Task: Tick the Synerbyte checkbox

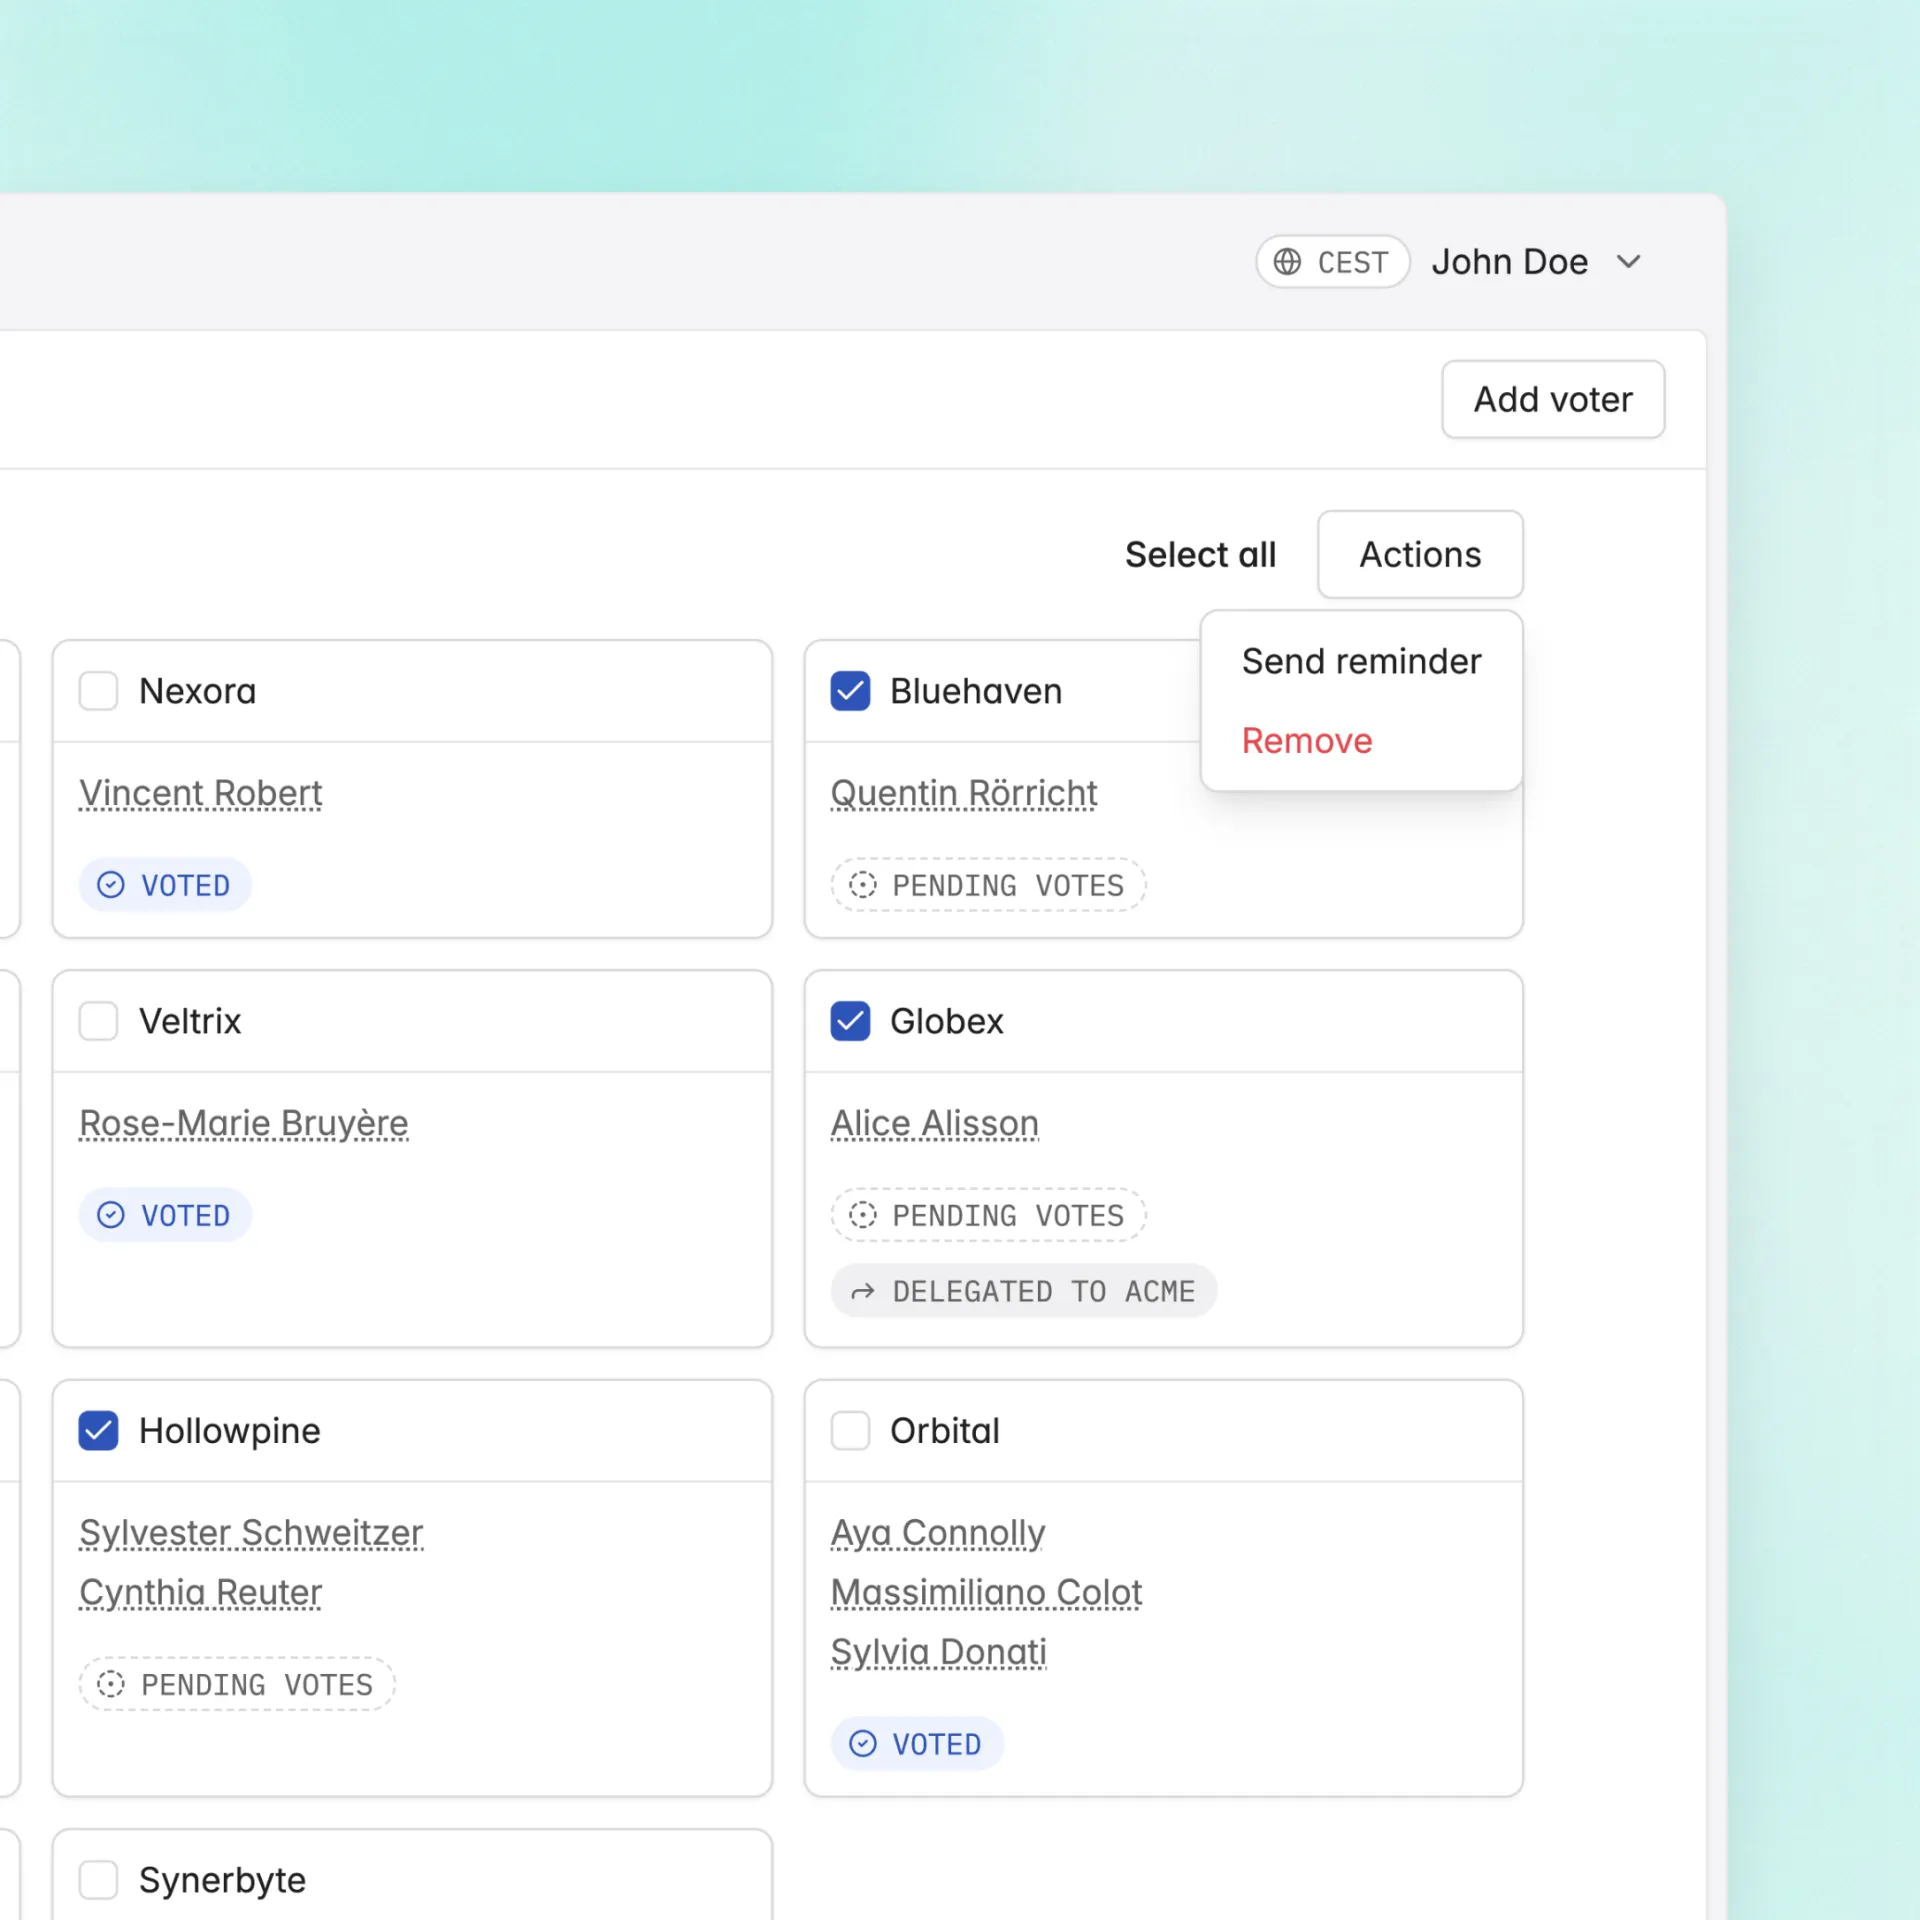Action: [x=98, y=1880]
